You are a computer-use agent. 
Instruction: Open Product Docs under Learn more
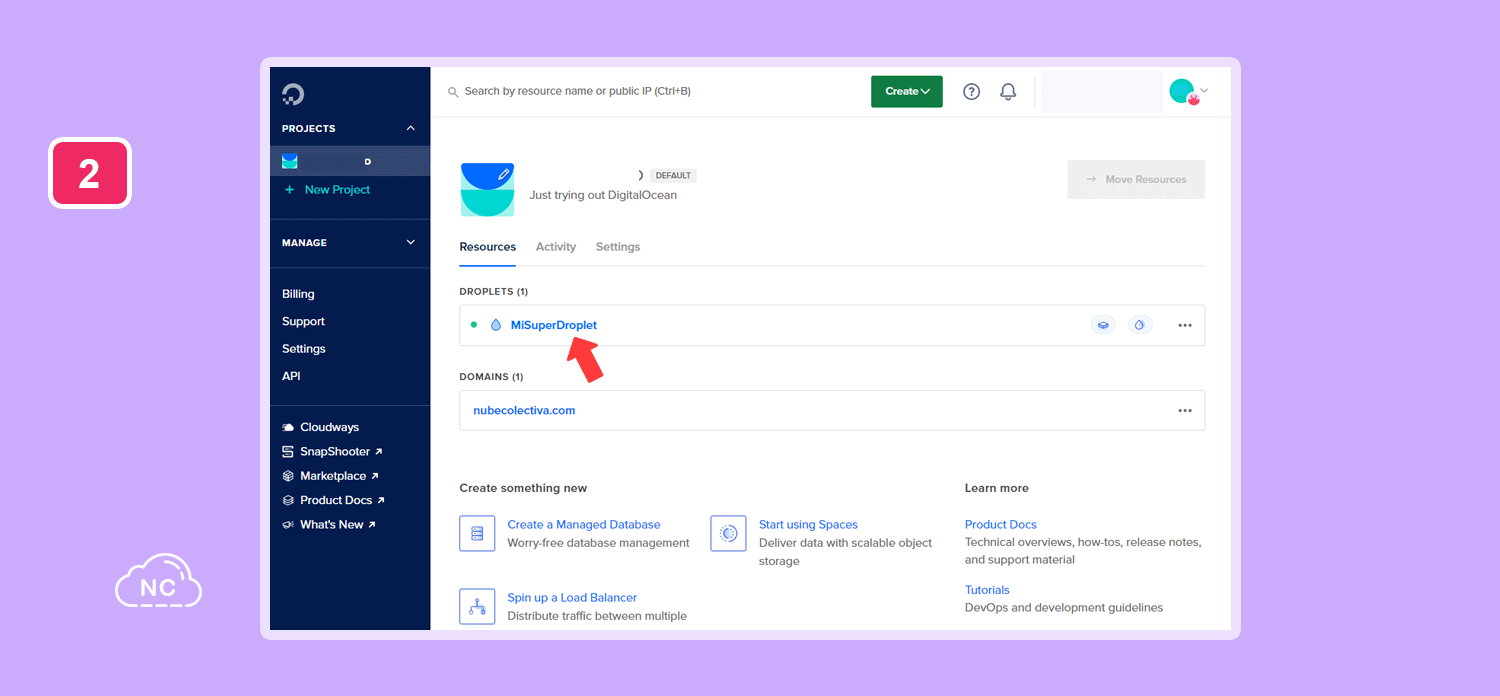(1001, 524)
